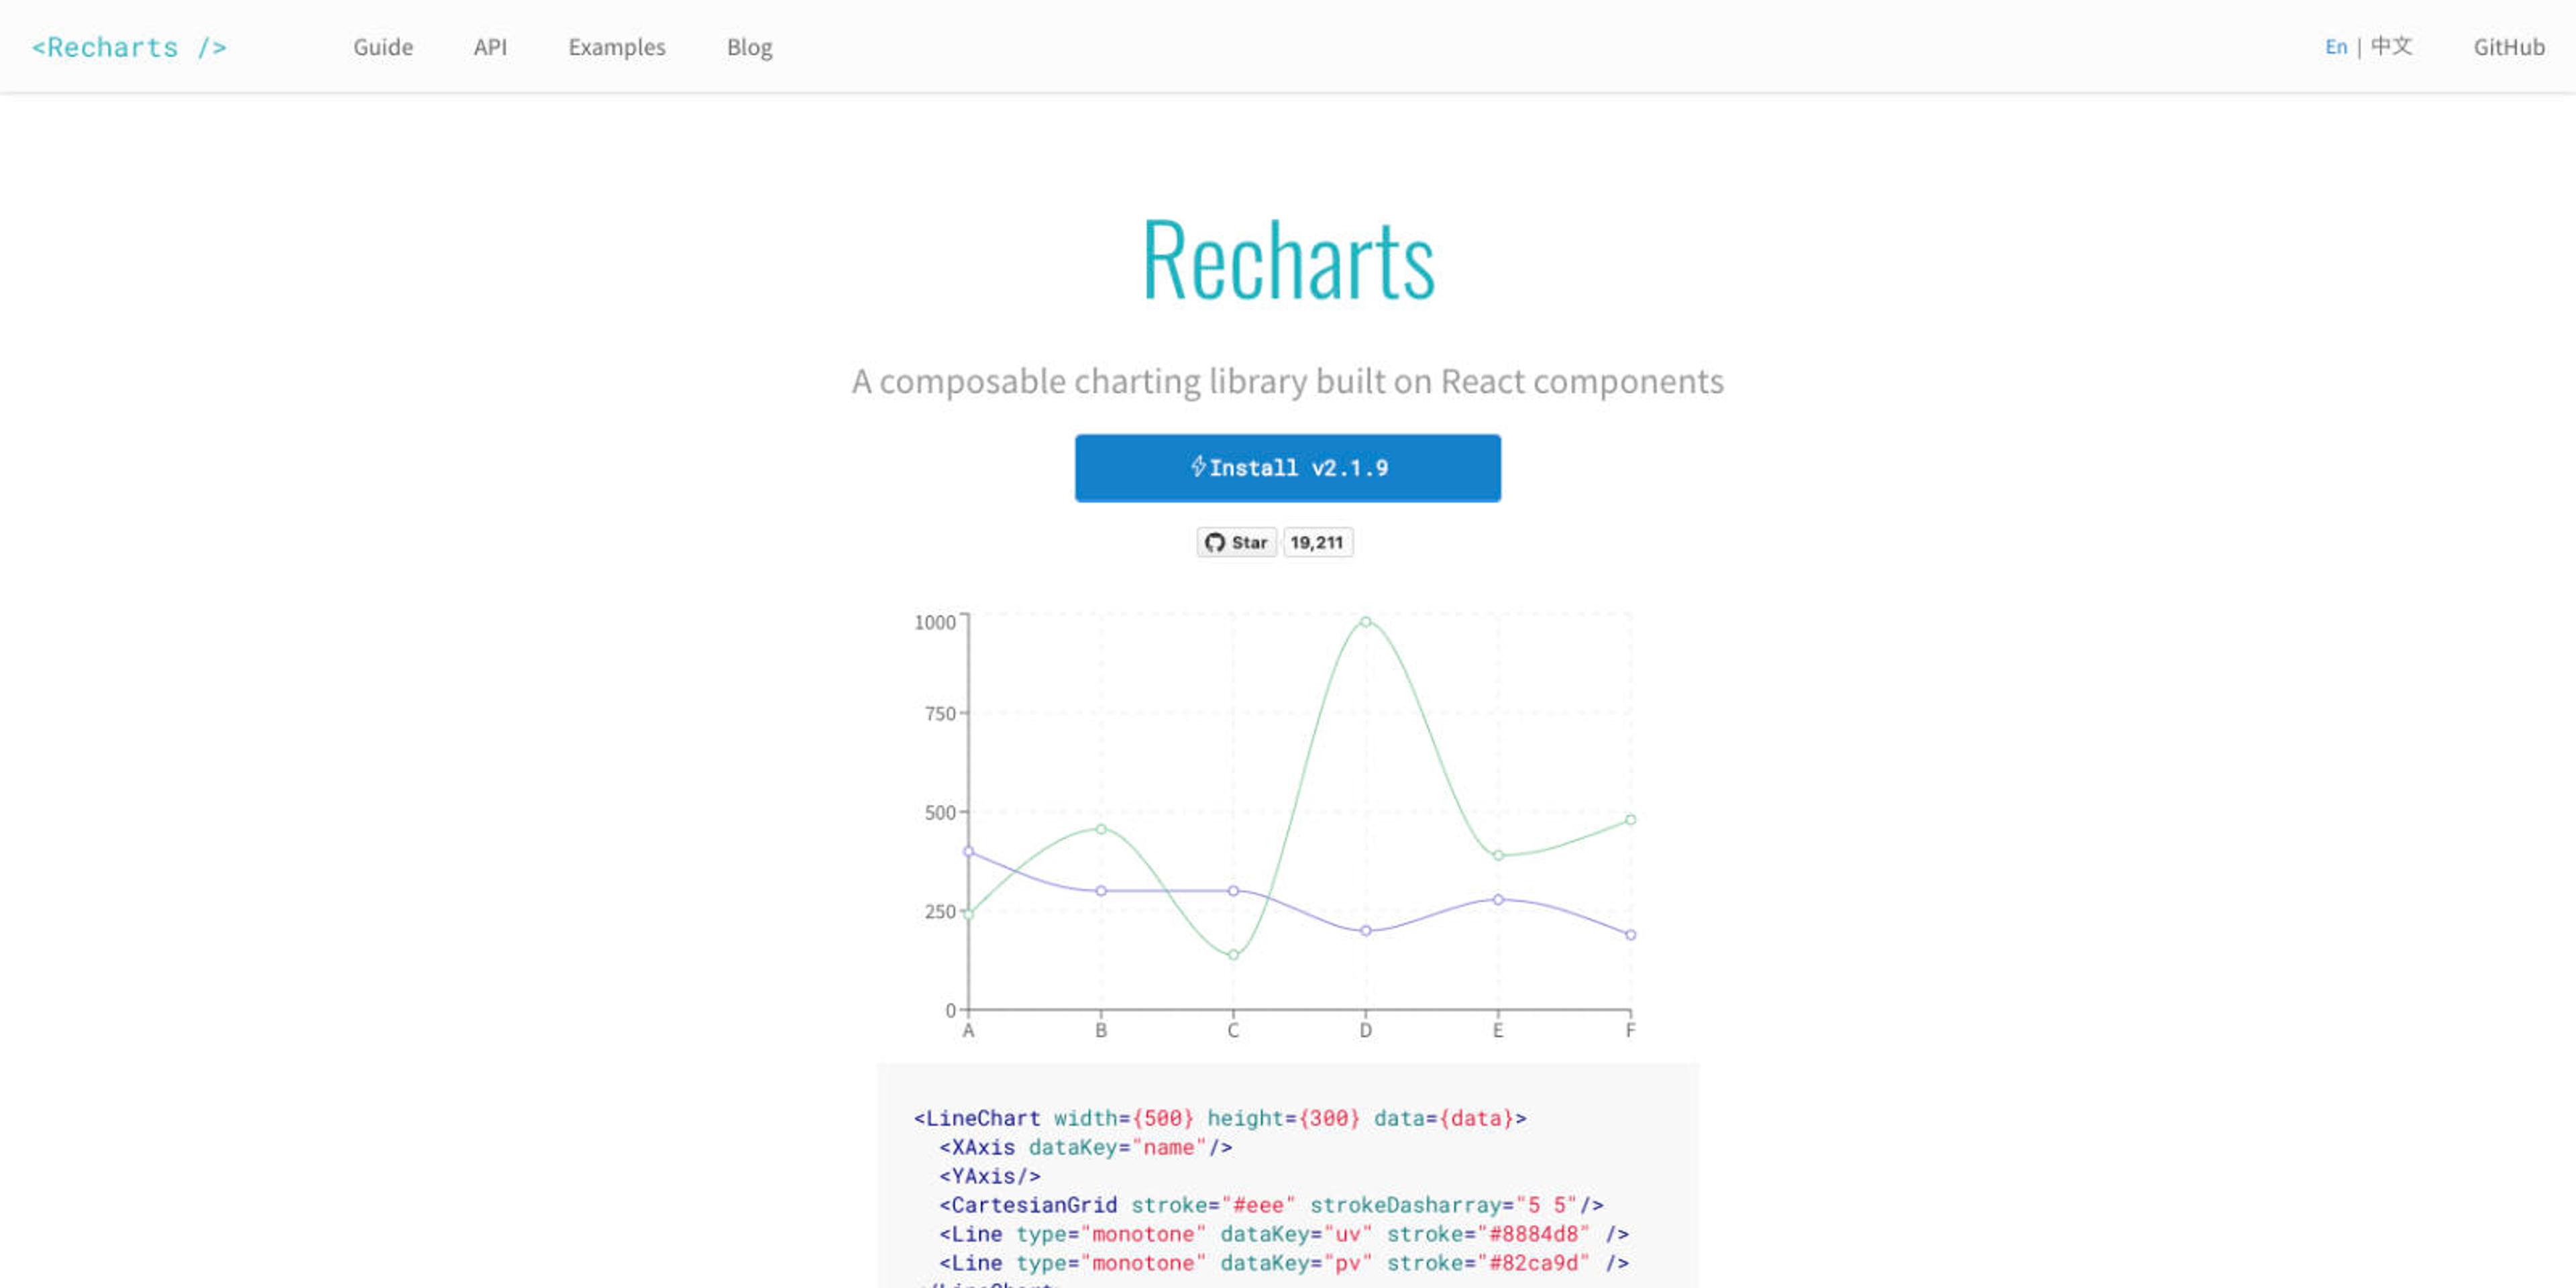Image resolution: width=2576 pixels, height=1288 pixels.
Task: Click the large Recharts heading title
Action: (x=1287, y=260)
